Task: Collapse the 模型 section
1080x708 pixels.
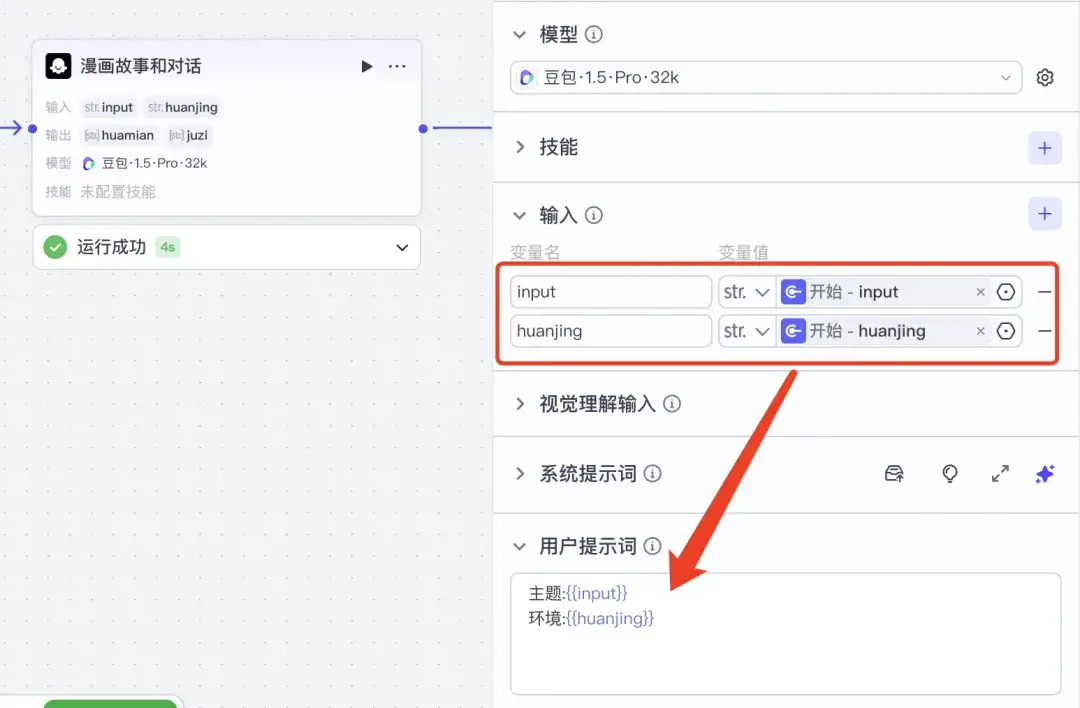Action: pos(519,34)
